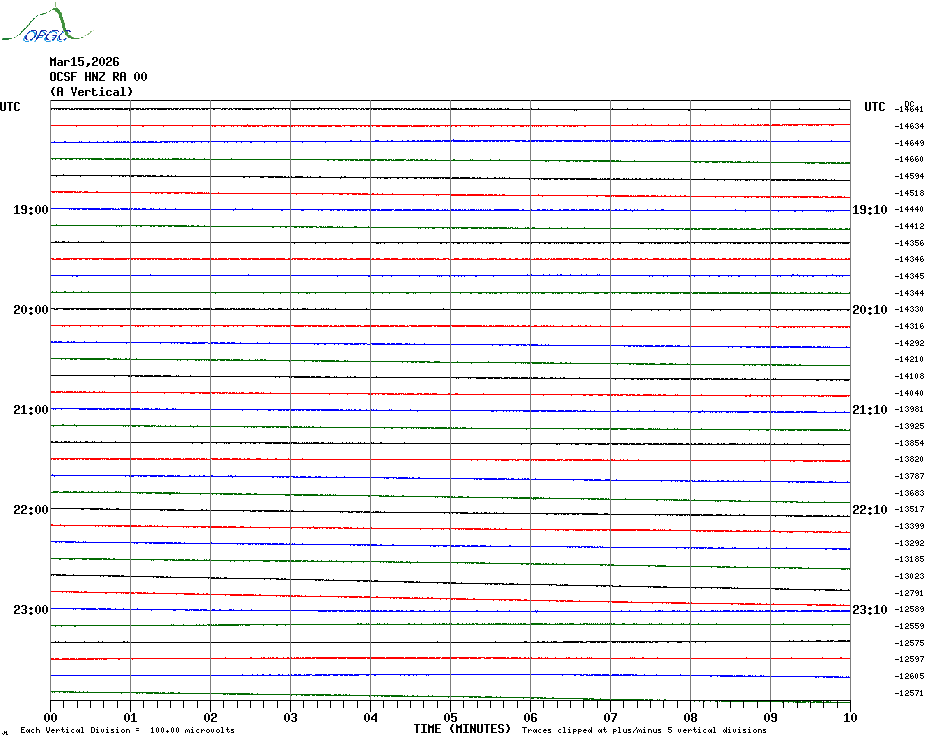Select minute tick 02 on bottom axis
The height and width of the screenshot is (744, 930).
211,717
